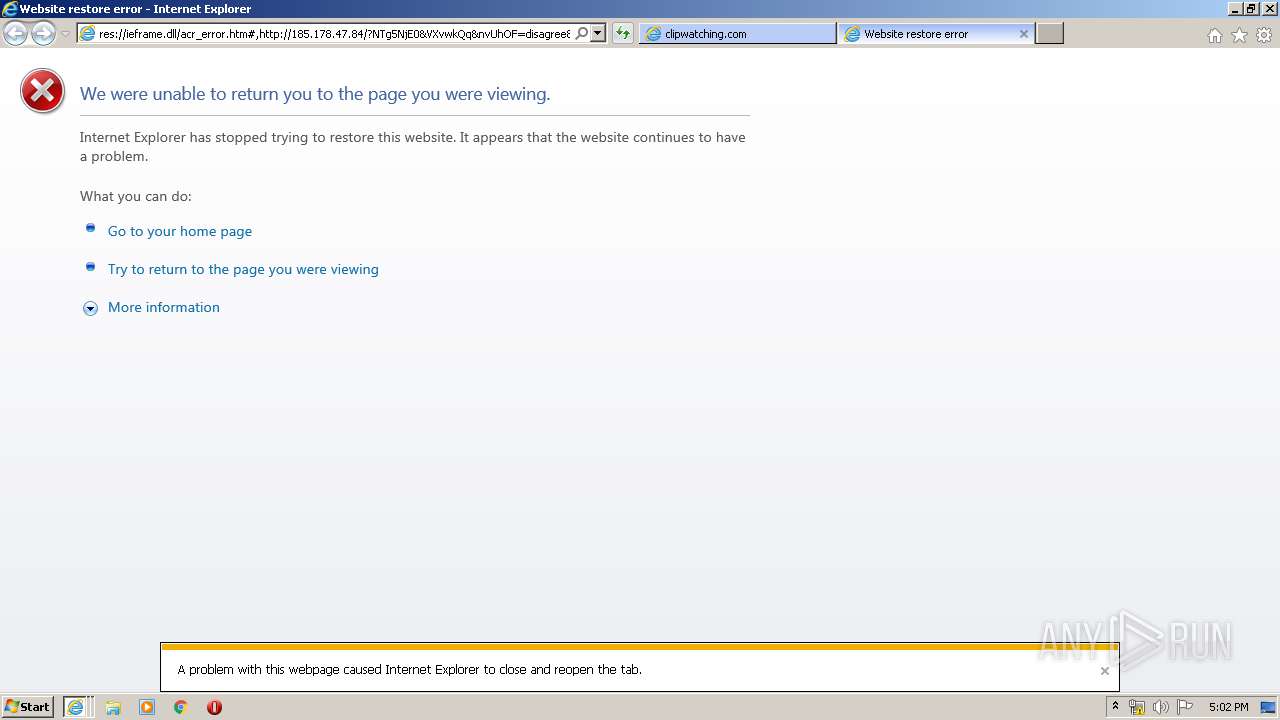The width and height of the screenshot is (1280, 720).
Task: Open the address bar autocomplete dropdown
Action: coord(598,33)
